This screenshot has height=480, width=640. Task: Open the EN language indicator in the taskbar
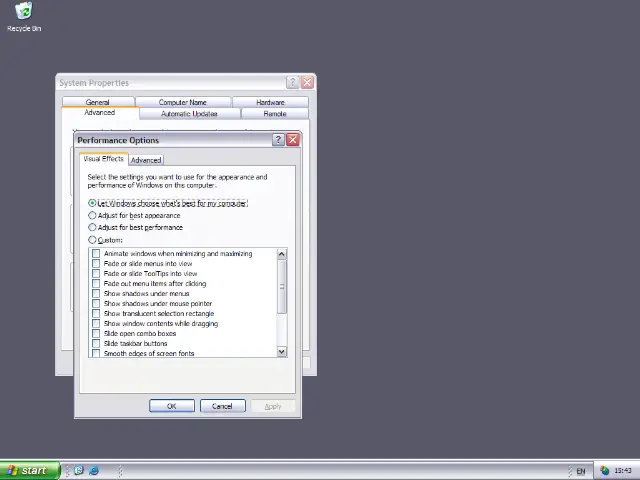click(581, 471)
